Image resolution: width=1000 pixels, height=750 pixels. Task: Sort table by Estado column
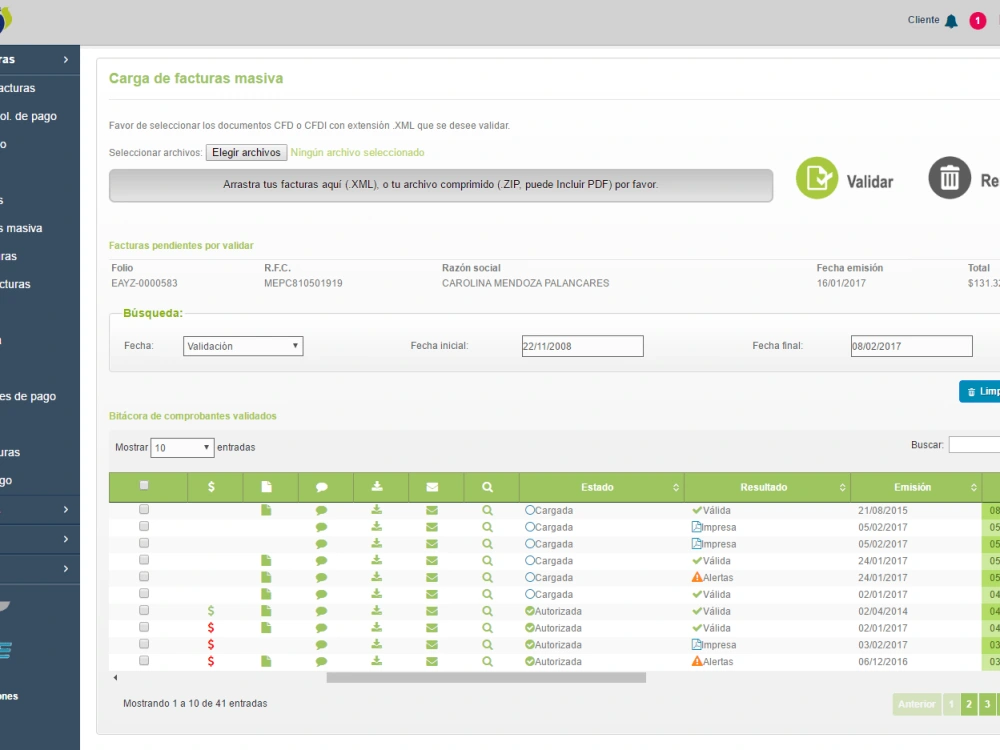tap(601, 487)
